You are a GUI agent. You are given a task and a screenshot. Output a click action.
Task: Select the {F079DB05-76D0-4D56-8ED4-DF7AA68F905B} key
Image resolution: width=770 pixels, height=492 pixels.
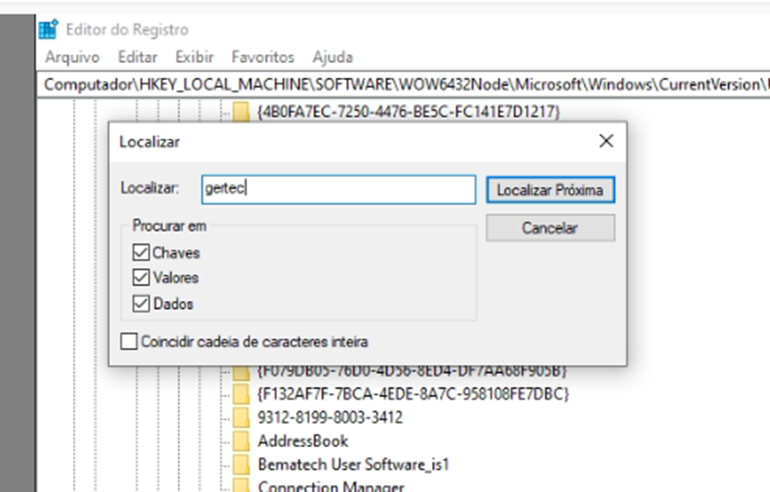[412, 371]
